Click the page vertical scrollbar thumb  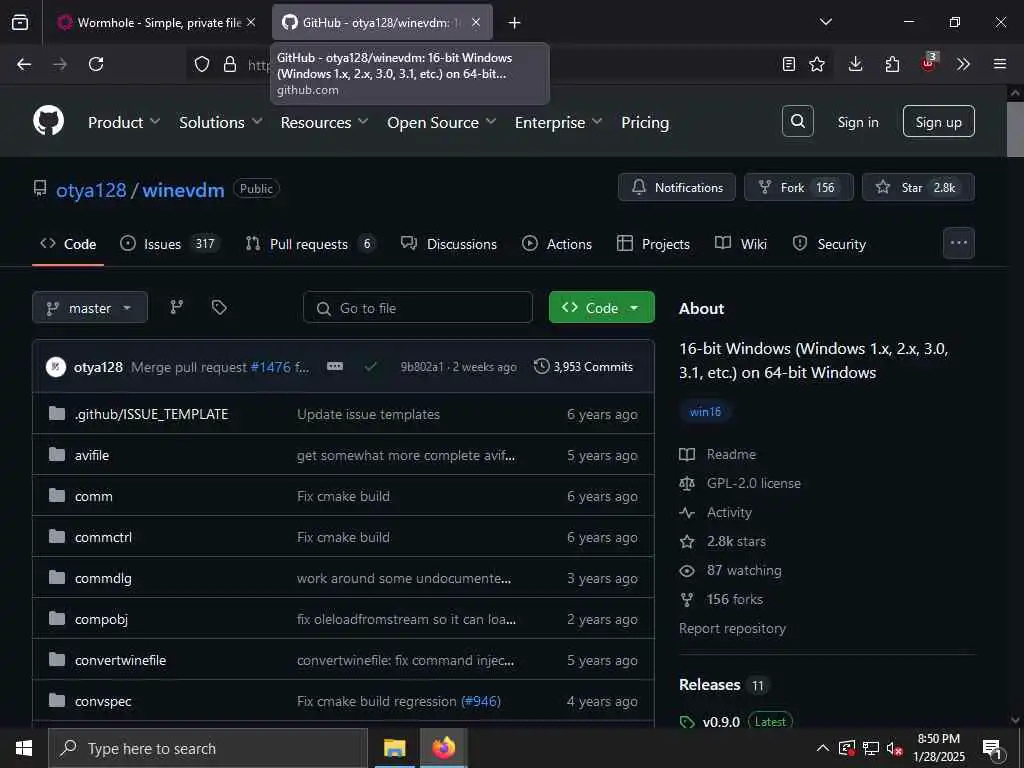1015,129
